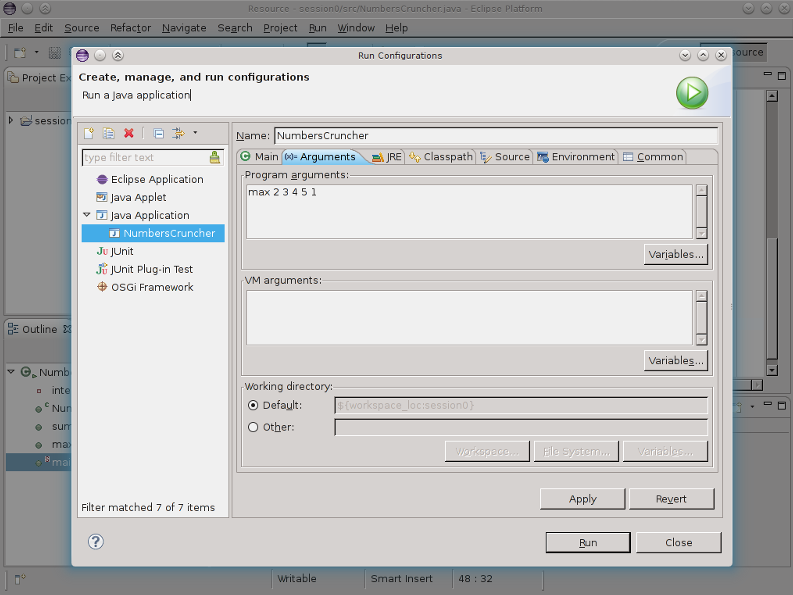The height and width of the screenshot is (595, 793).
Task: Click into the Name text field
Action: pos(495,135)
